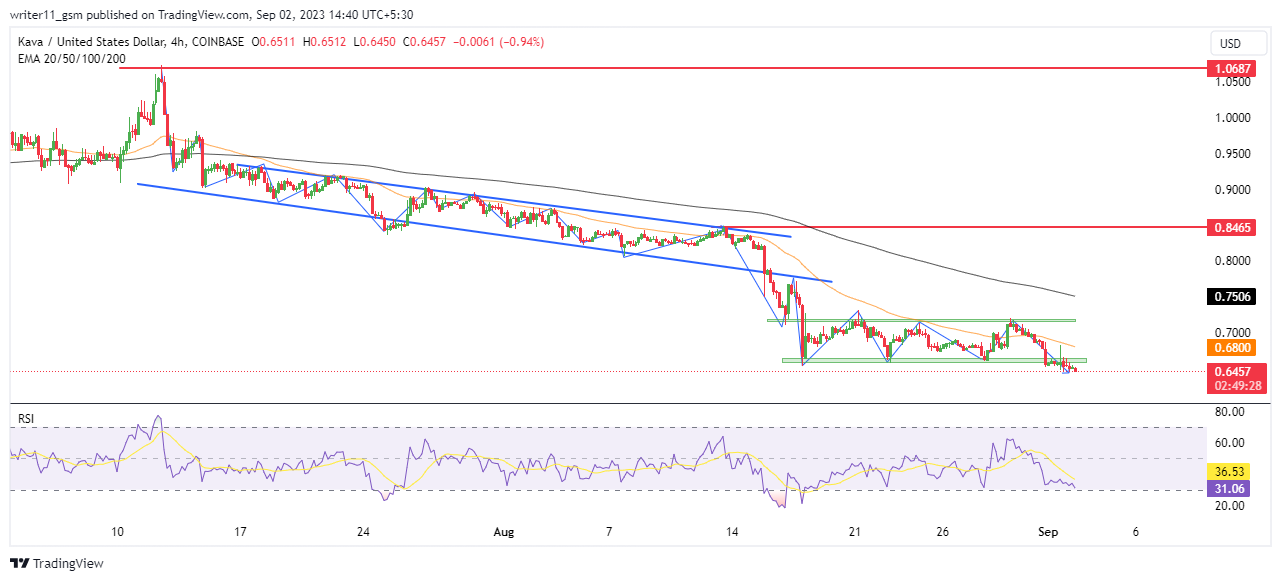
Task: Click the TradingView logo at bottom left
Action: coord(57,564)
